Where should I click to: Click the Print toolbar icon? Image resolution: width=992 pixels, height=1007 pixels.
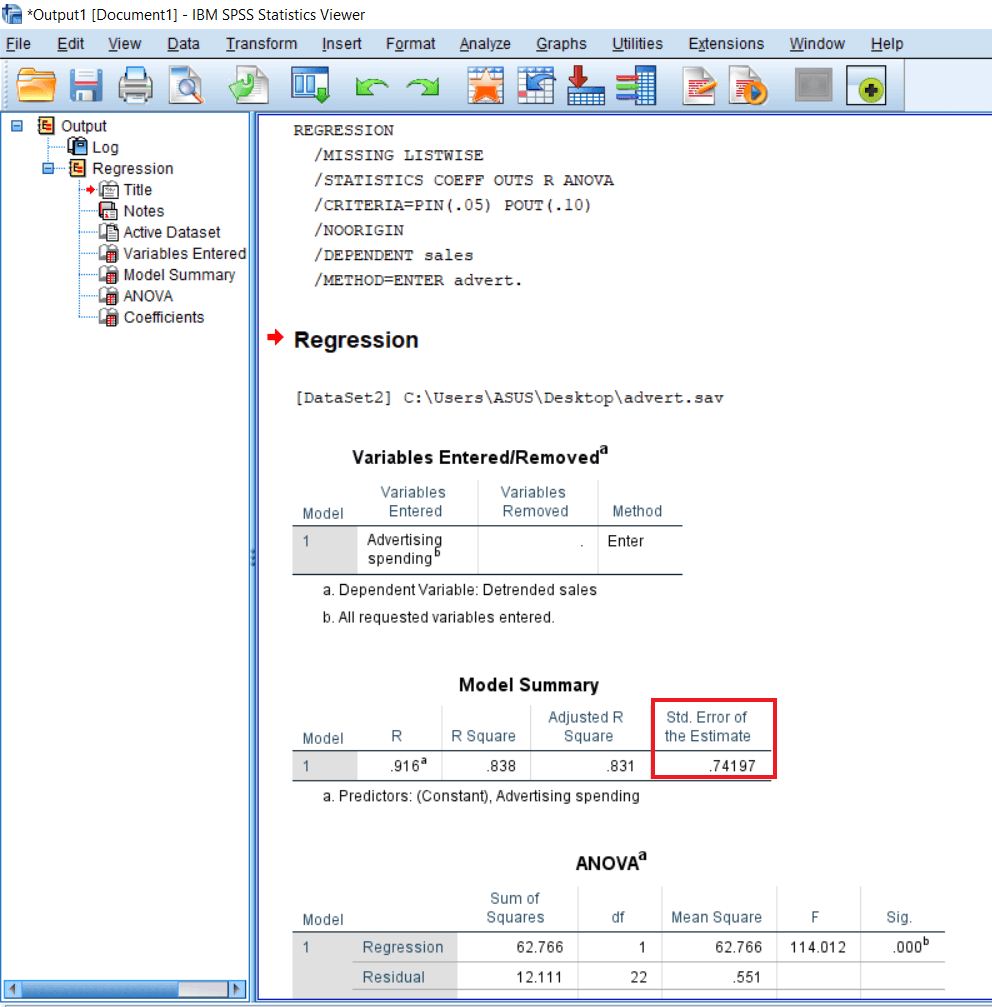(x=135, y=87)
